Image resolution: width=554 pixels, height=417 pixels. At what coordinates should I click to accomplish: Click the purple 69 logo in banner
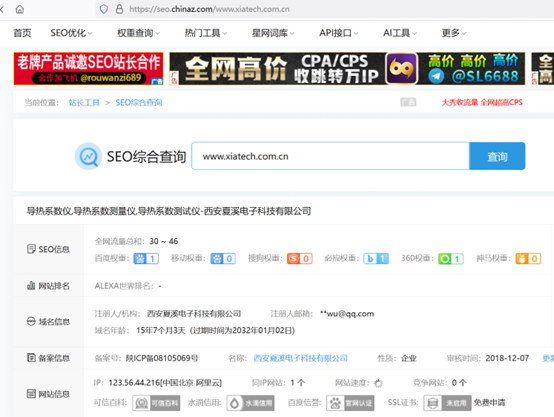[x=402, y=69]
